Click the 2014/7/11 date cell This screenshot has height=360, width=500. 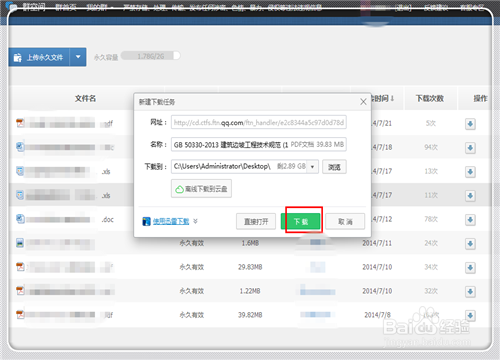(377, 243)
